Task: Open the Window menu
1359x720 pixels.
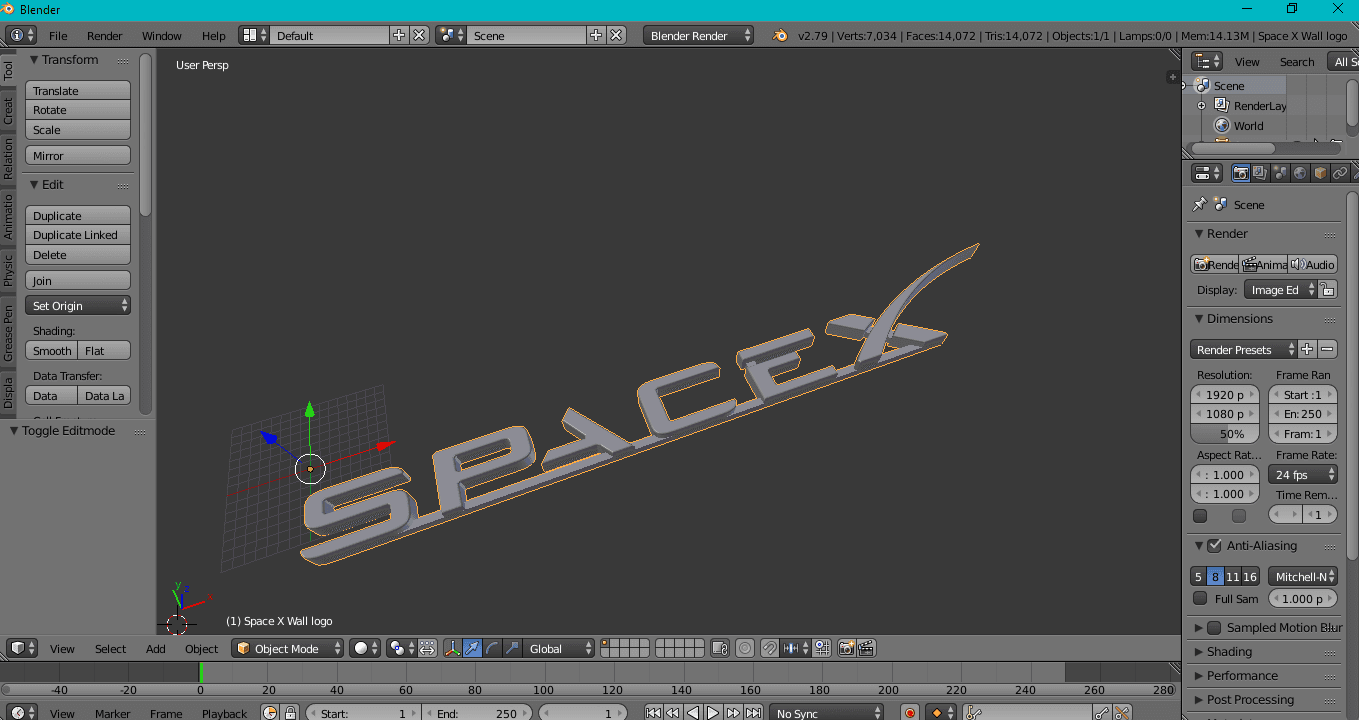Action: [161, 35]
